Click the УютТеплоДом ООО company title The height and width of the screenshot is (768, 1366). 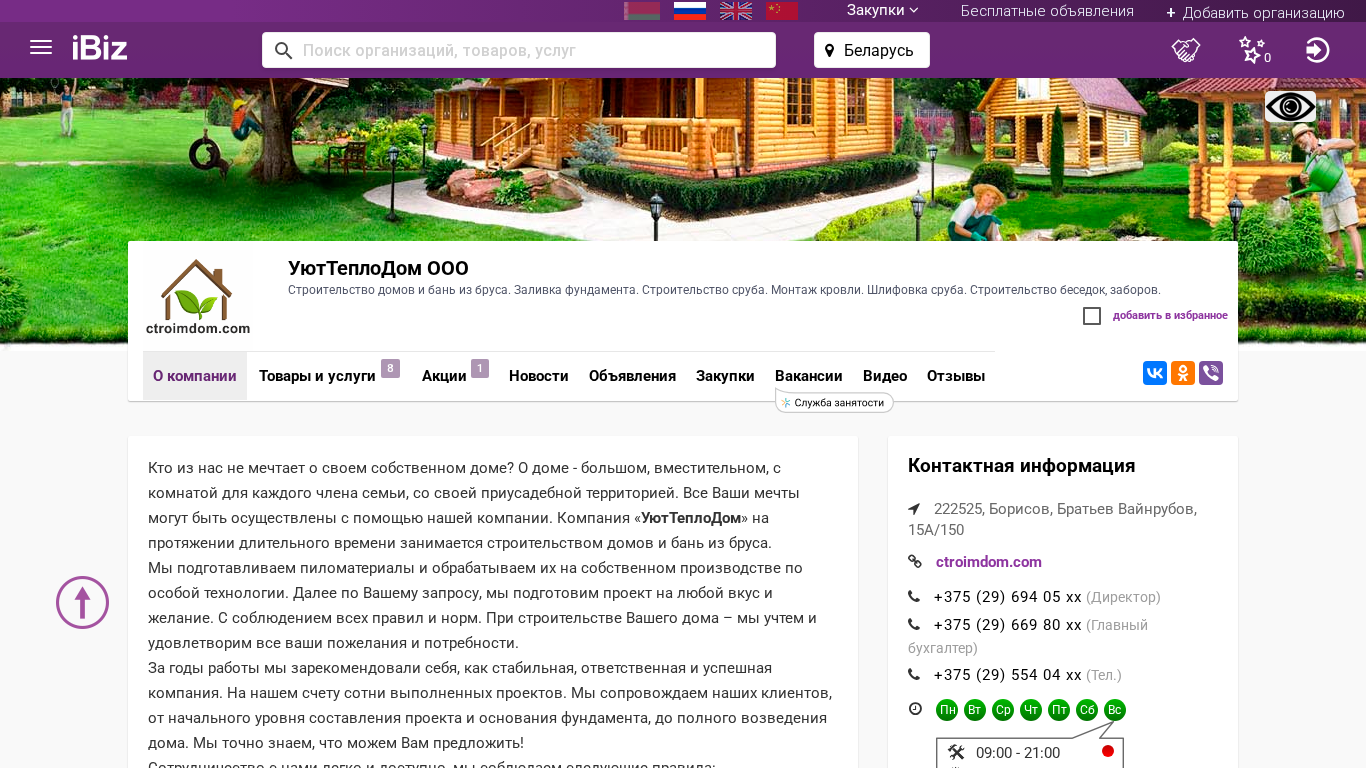point(378,268)
